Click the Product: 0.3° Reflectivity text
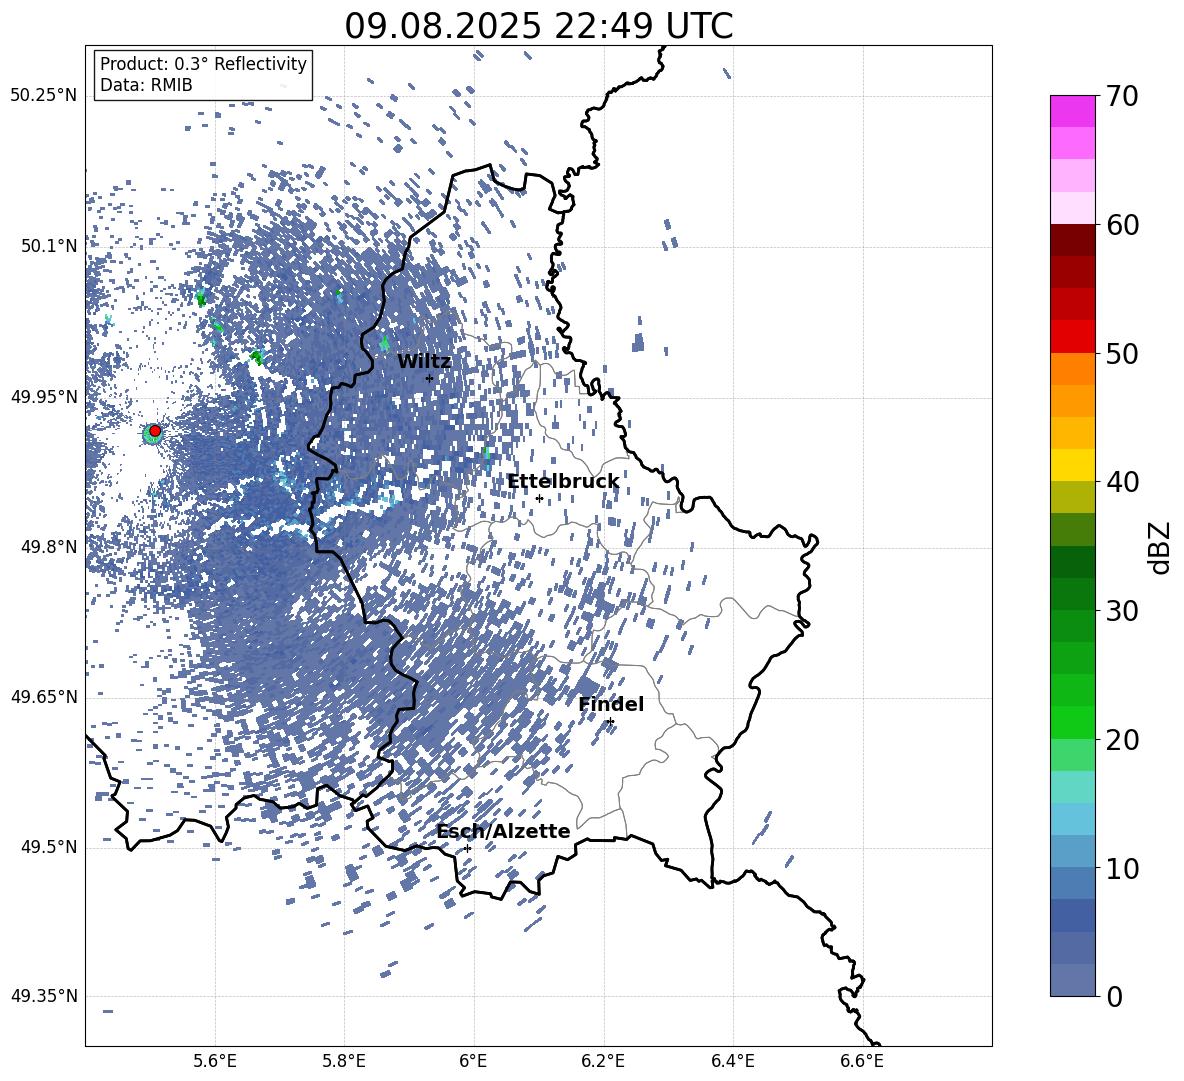This screenshot has width=1184, height=1081. pyautogui.click(x=203, y=64)
